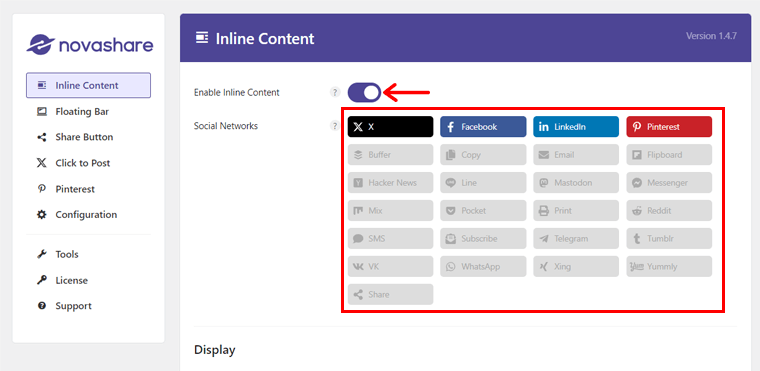Enable the Reddit network button

coord(669,210)
